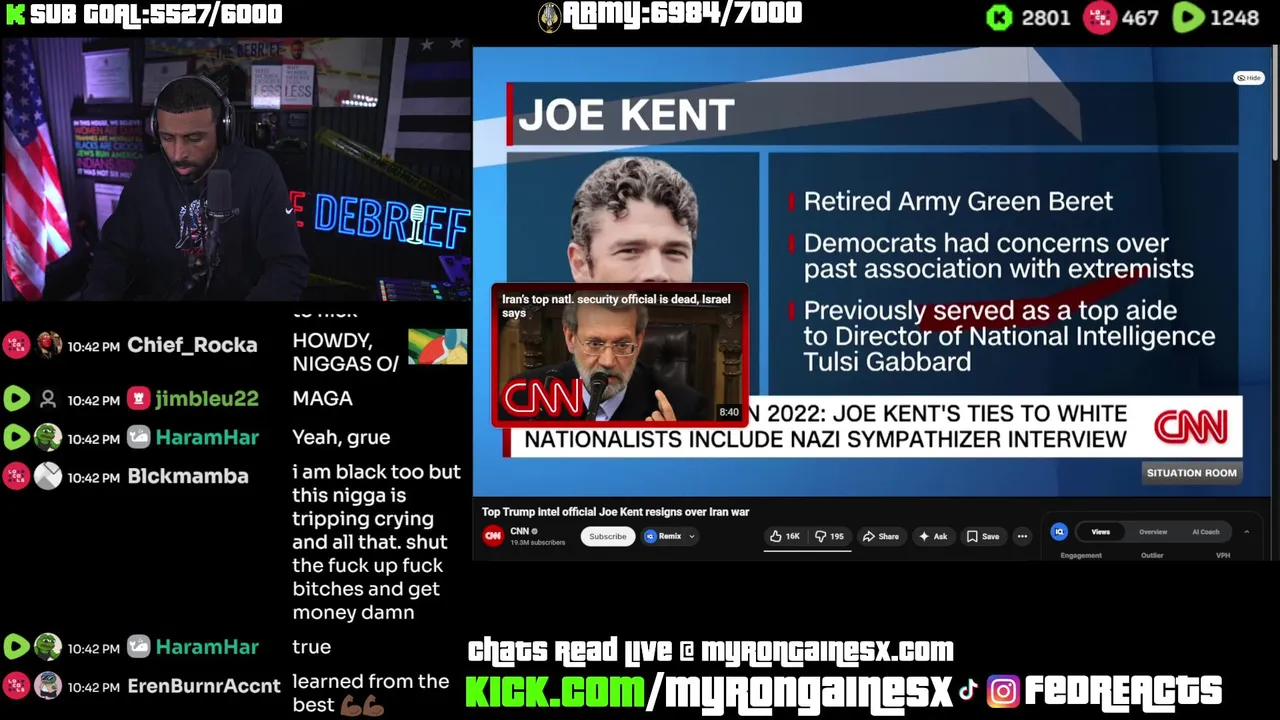Image resolution: width=1280 pixels, height=720 pixels.
Task: Click the Outlier column label
Action: [x=1152, y=555]
